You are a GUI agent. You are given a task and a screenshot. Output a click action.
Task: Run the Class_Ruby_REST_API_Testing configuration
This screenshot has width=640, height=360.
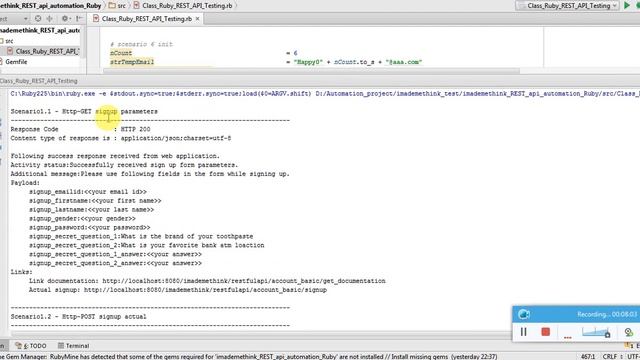pyautogui.click(x=627, y=5)
